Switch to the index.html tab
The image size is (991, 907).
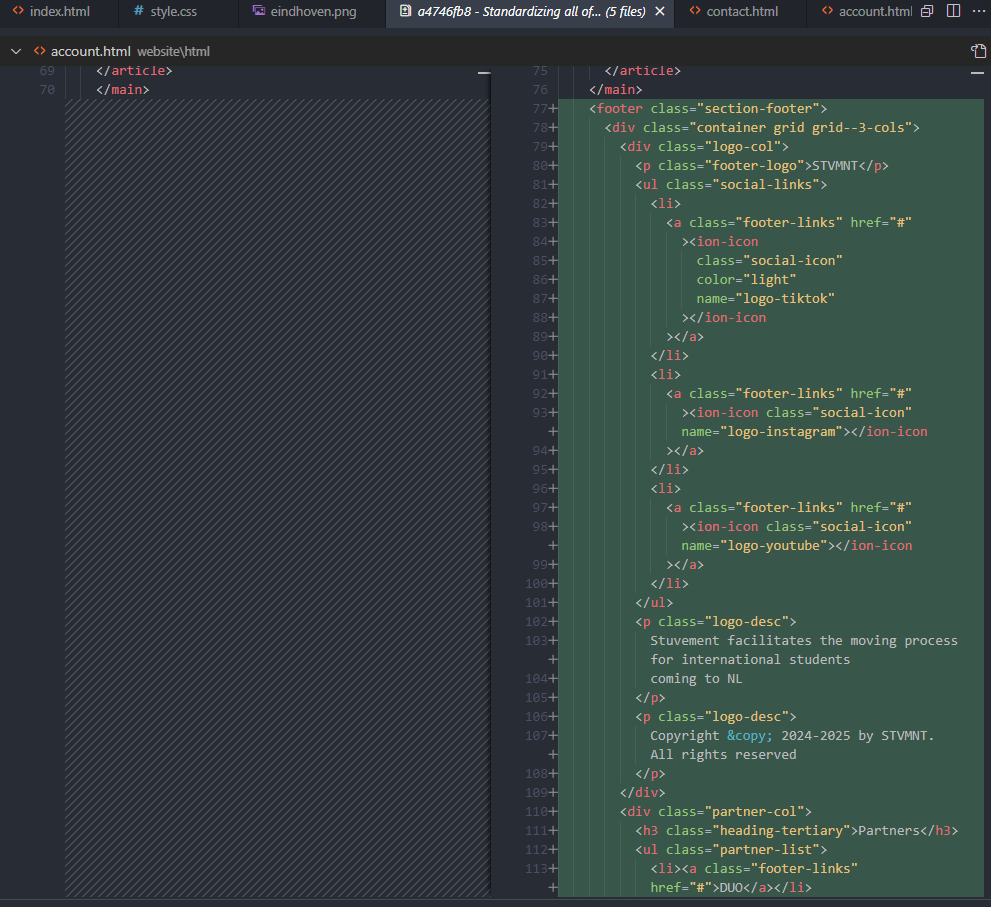[x=59, y=12]
